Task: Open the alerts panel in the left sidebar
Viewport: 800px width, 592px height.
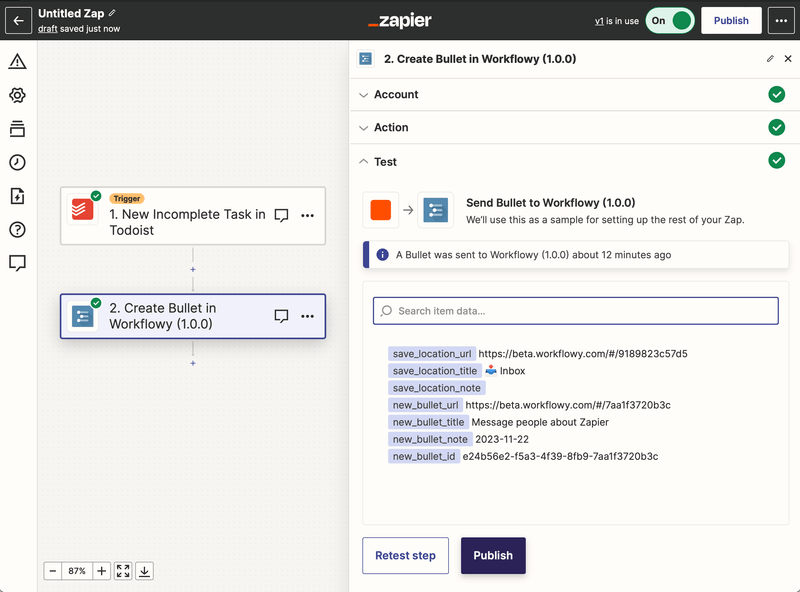Action: tap(18, 61)
